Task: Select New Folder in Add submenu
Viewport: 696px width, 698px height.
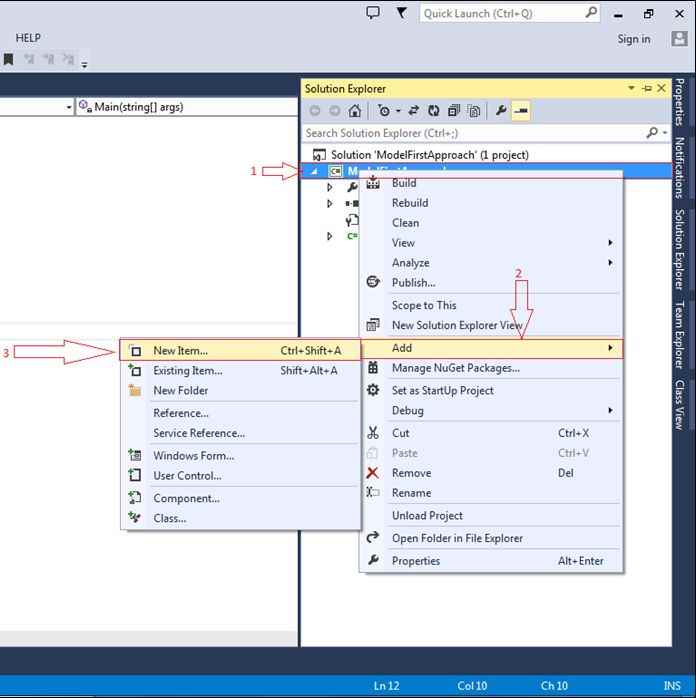Action: point(240,391)
